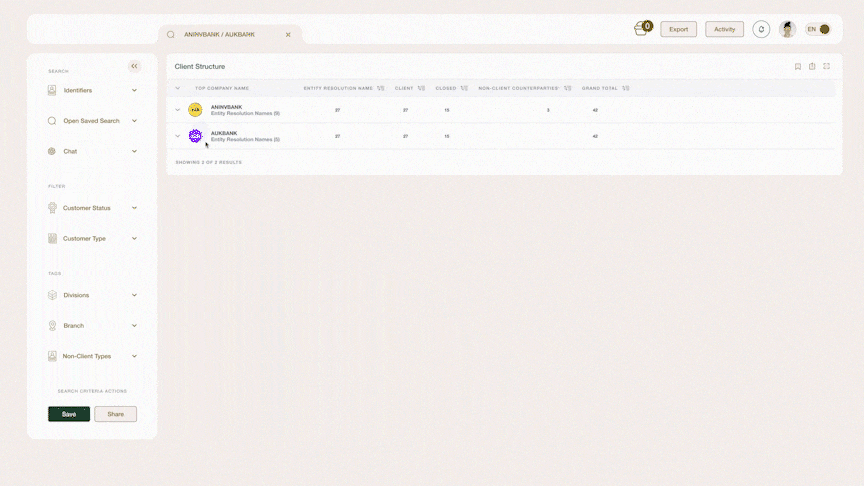Expand the Non-Client Types filter
Viewport: 864px width, 486px height.
point(134,356)
